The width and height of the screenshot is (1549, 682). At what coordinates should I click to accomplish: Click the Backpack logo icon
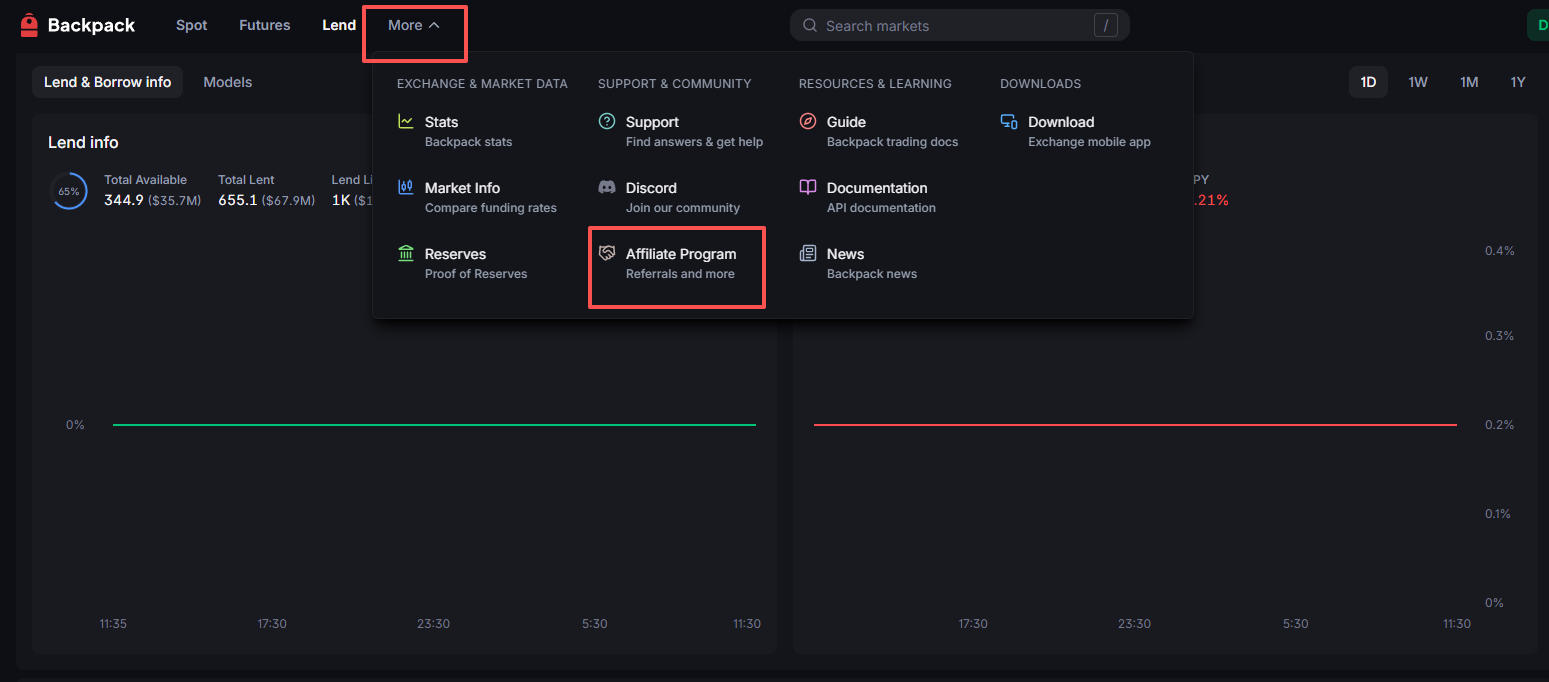tap(29, 25)
